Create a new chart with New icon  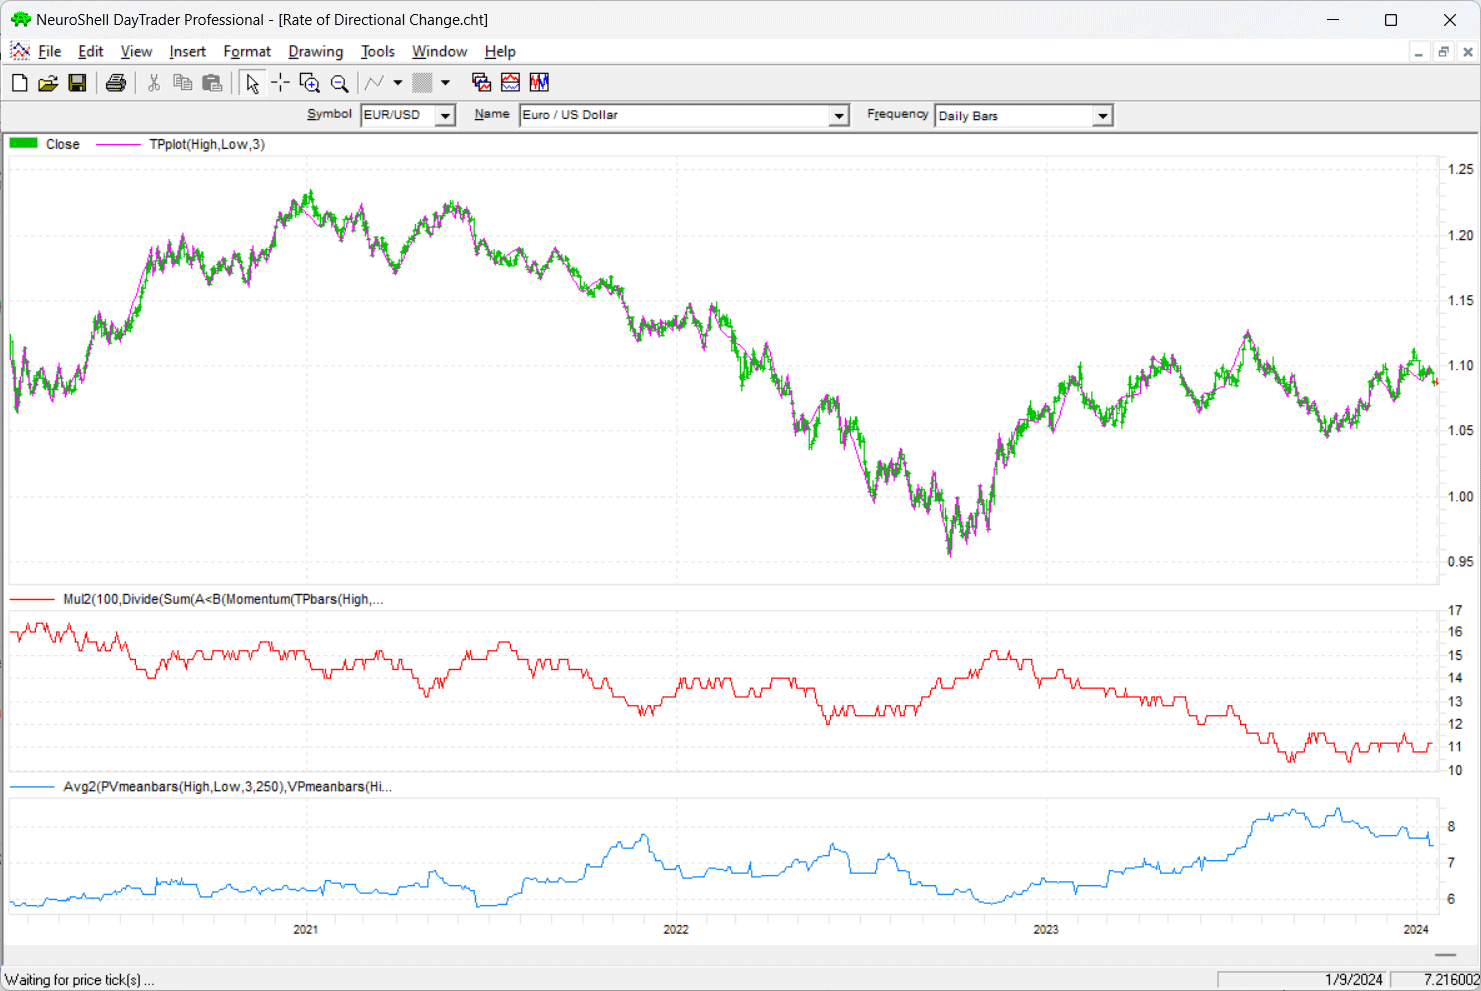point(19,83)
